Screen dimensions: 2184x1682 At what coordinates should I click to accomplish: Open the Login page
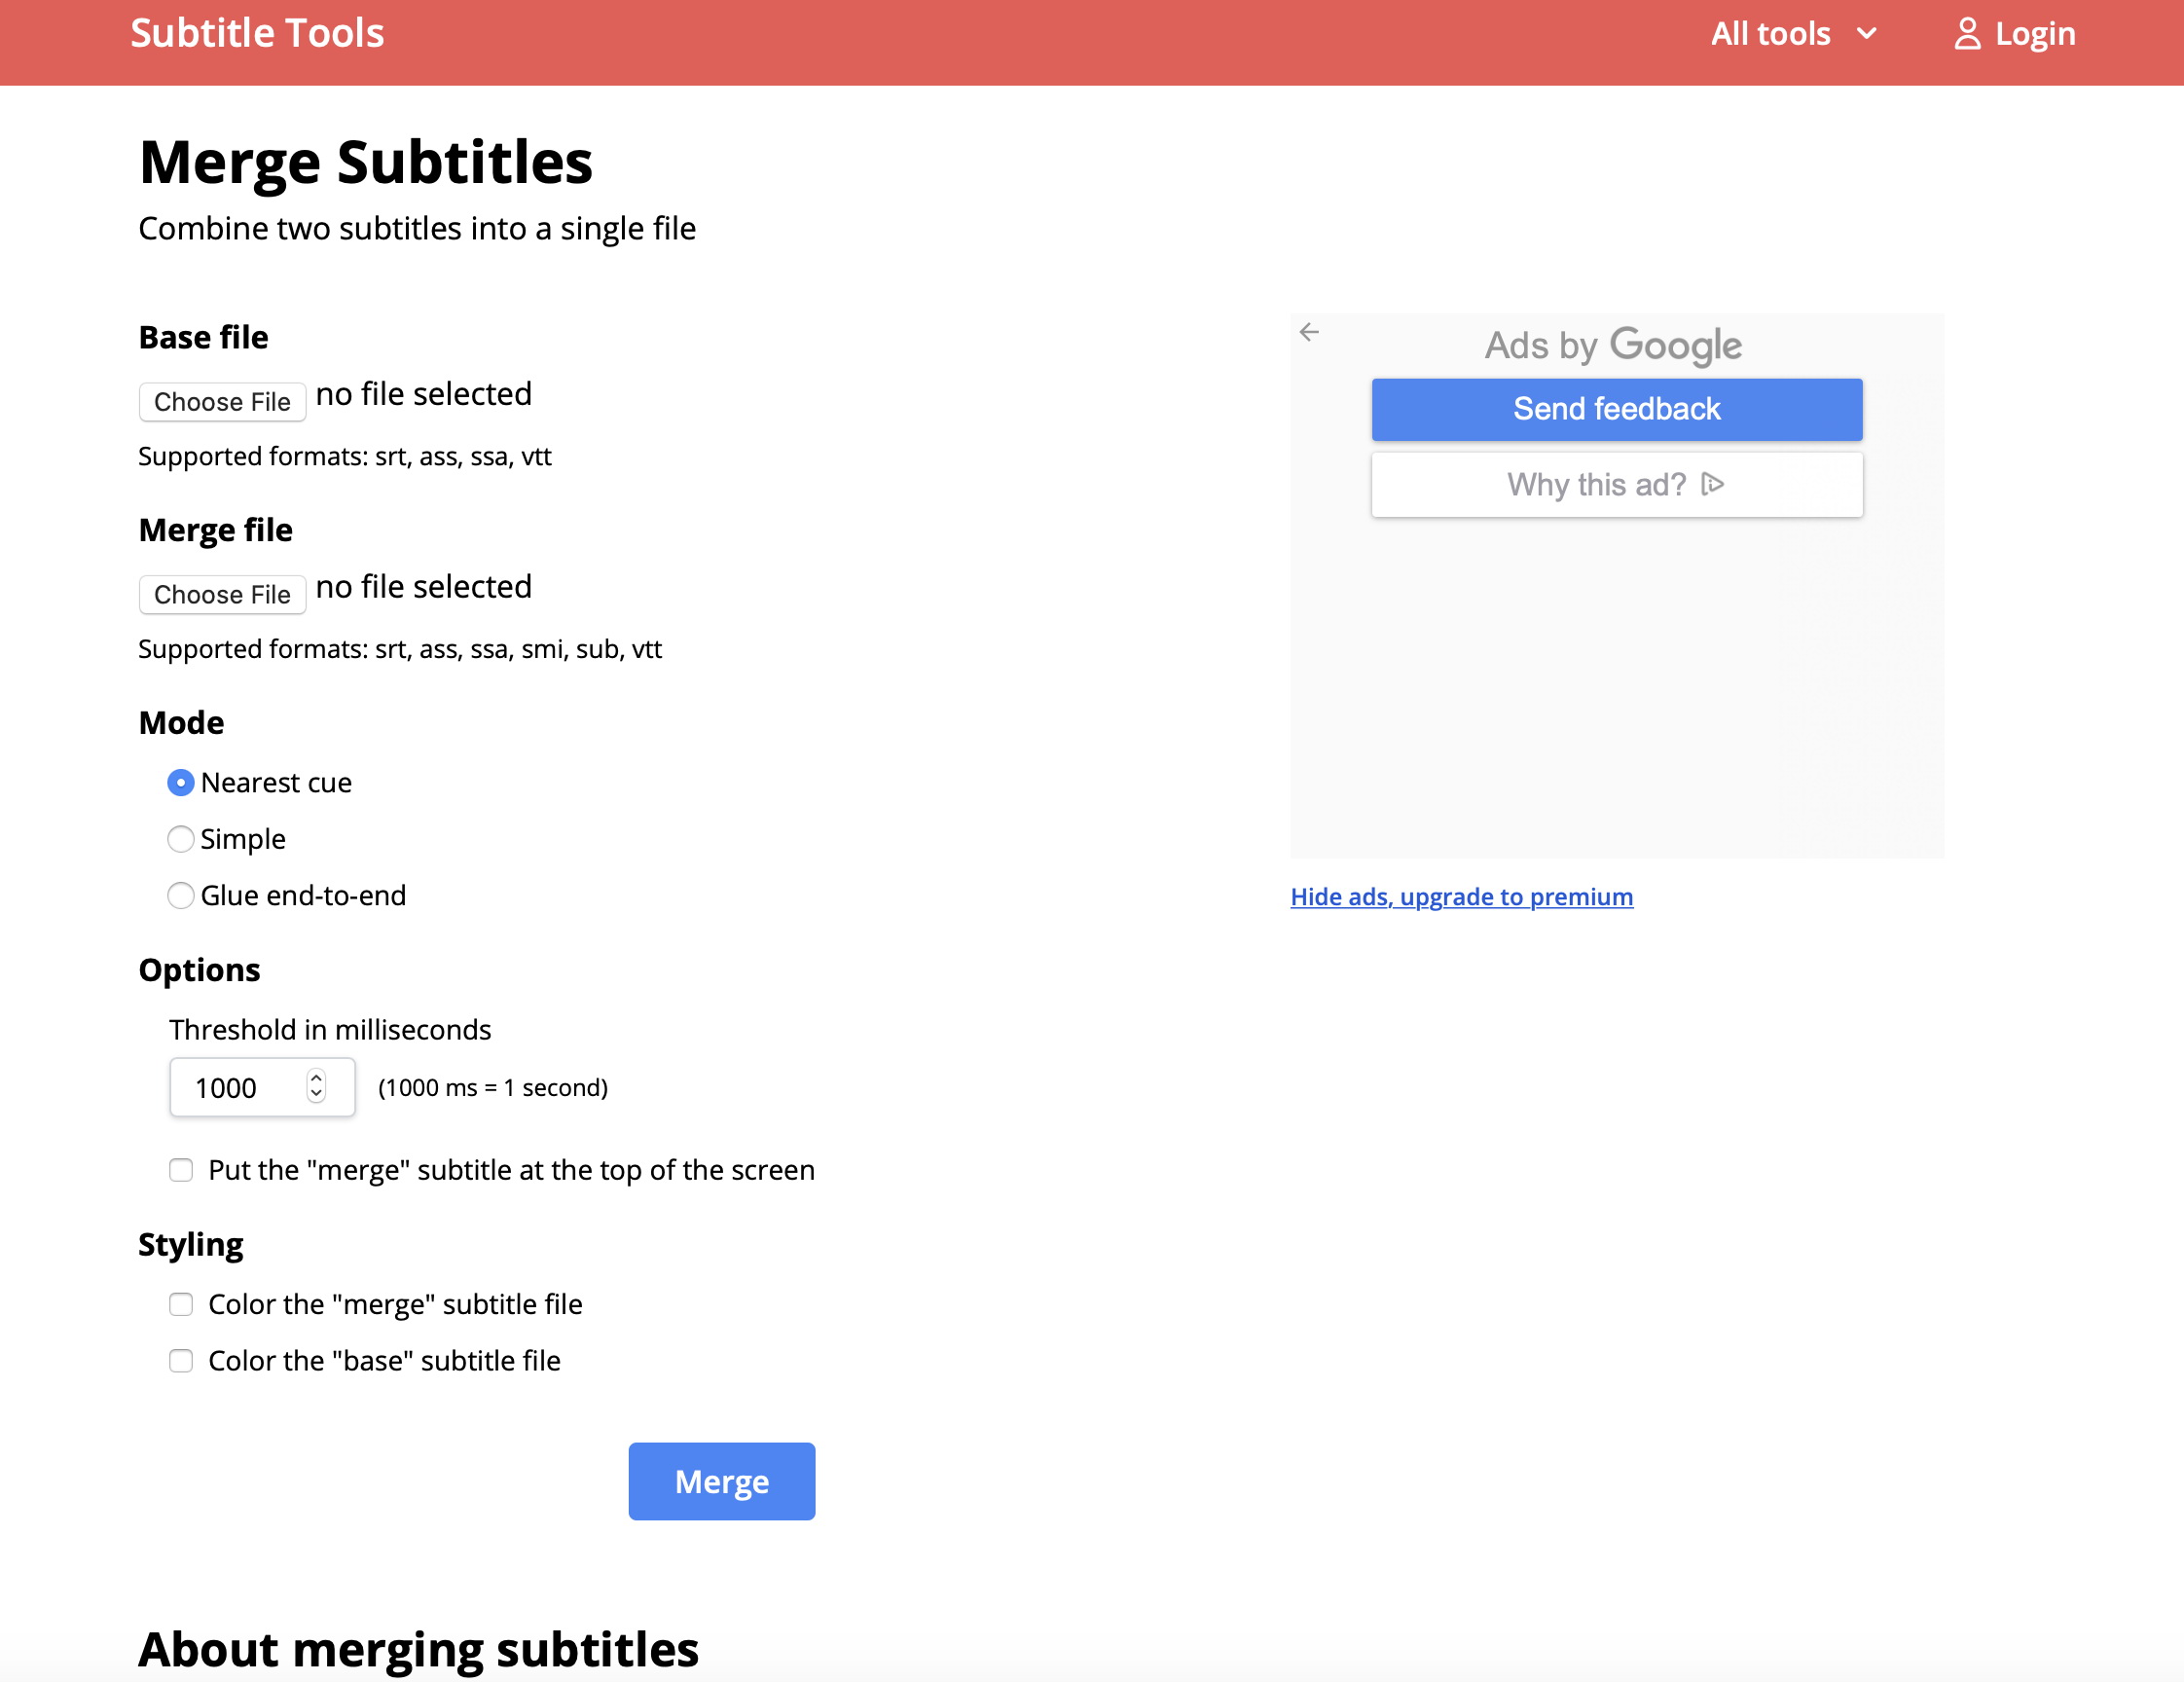pos(2033,34)
